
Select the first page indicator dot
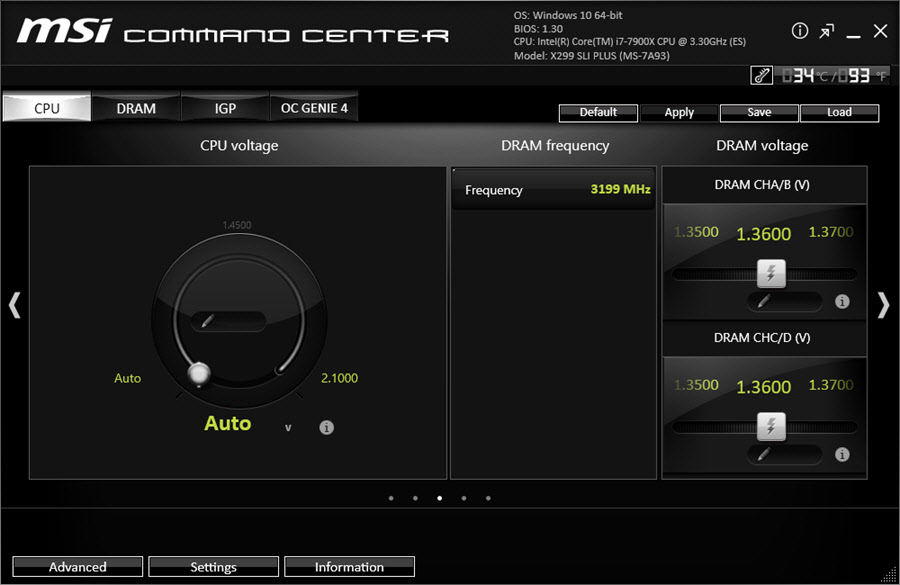[390, 497]
